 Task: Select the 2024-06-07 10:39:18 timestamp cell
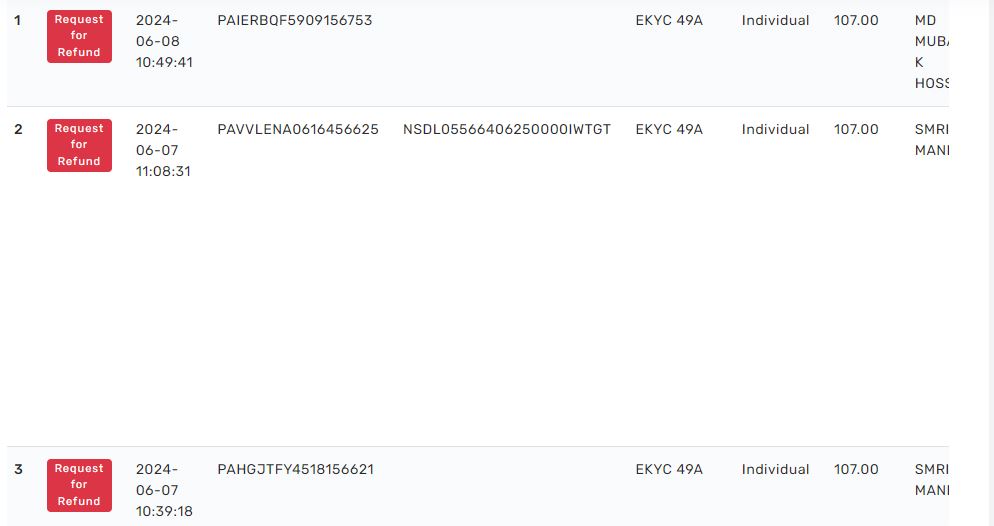164,490
